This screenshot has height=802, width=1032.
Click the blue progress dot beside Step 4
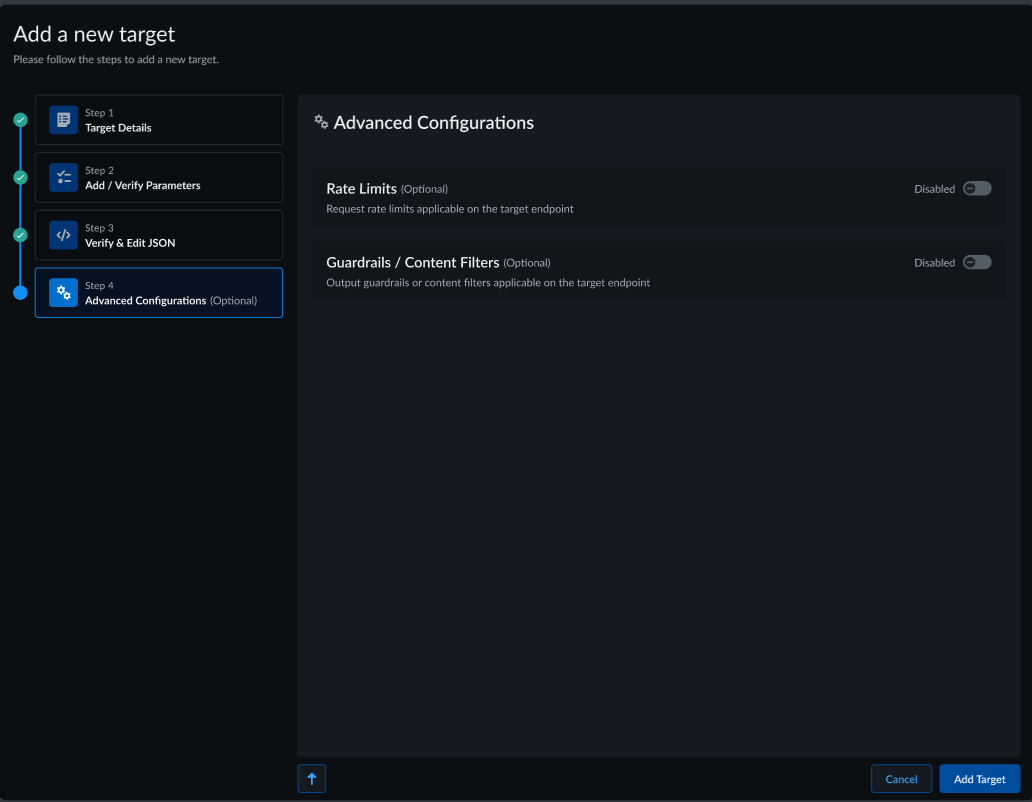click(20, 293)
